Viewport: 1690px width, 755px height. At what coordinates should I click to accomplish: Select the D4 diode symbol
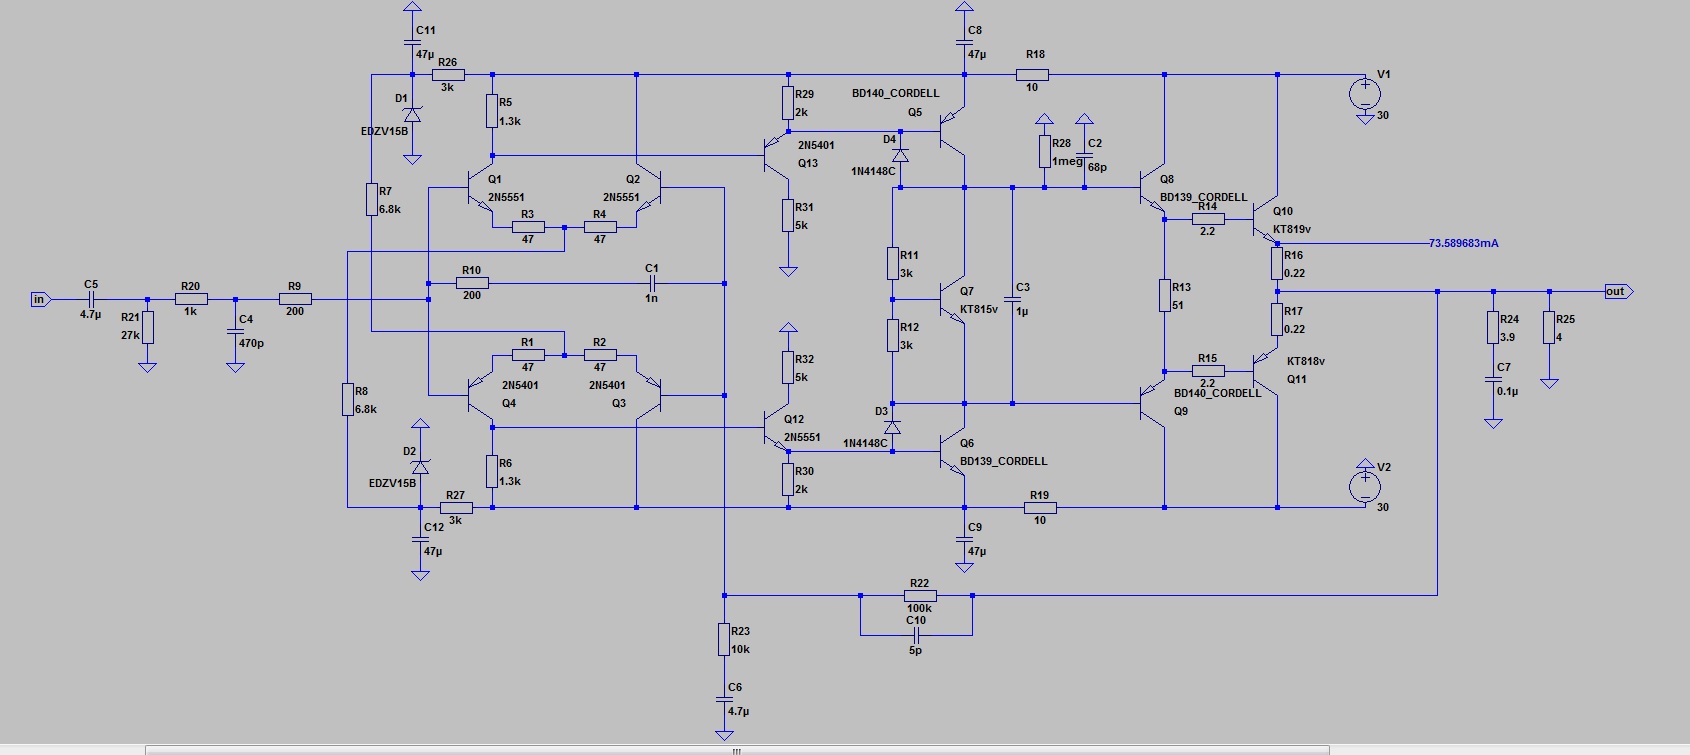tap(900, 155)
